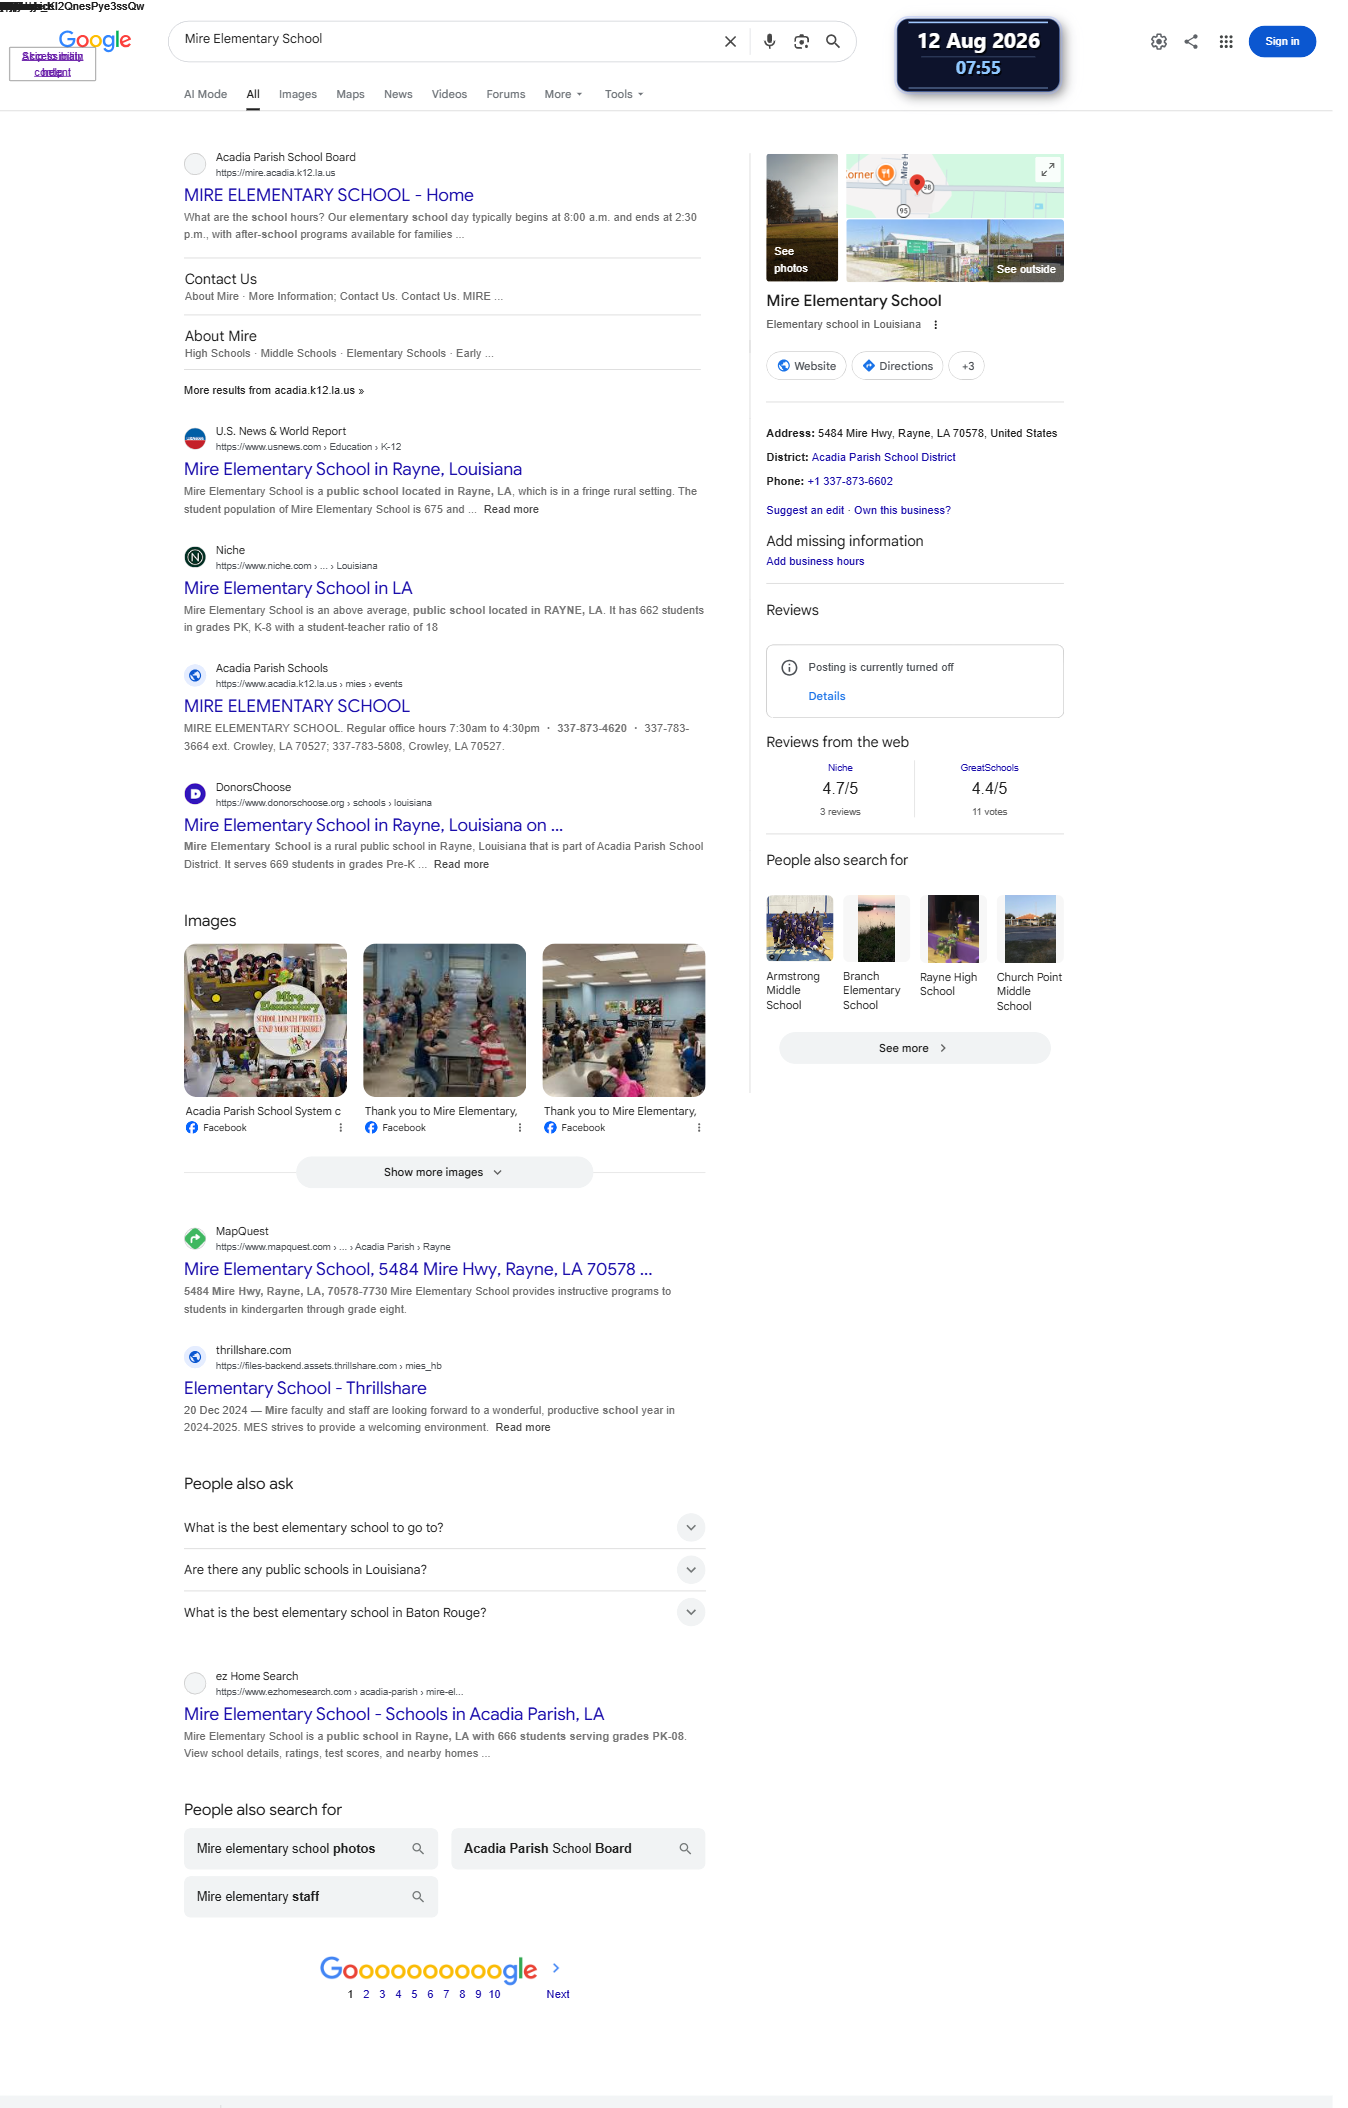Open the See photos thumbnail
This screenshot has height=2108, width=1348.
click(x=802, y=218)
